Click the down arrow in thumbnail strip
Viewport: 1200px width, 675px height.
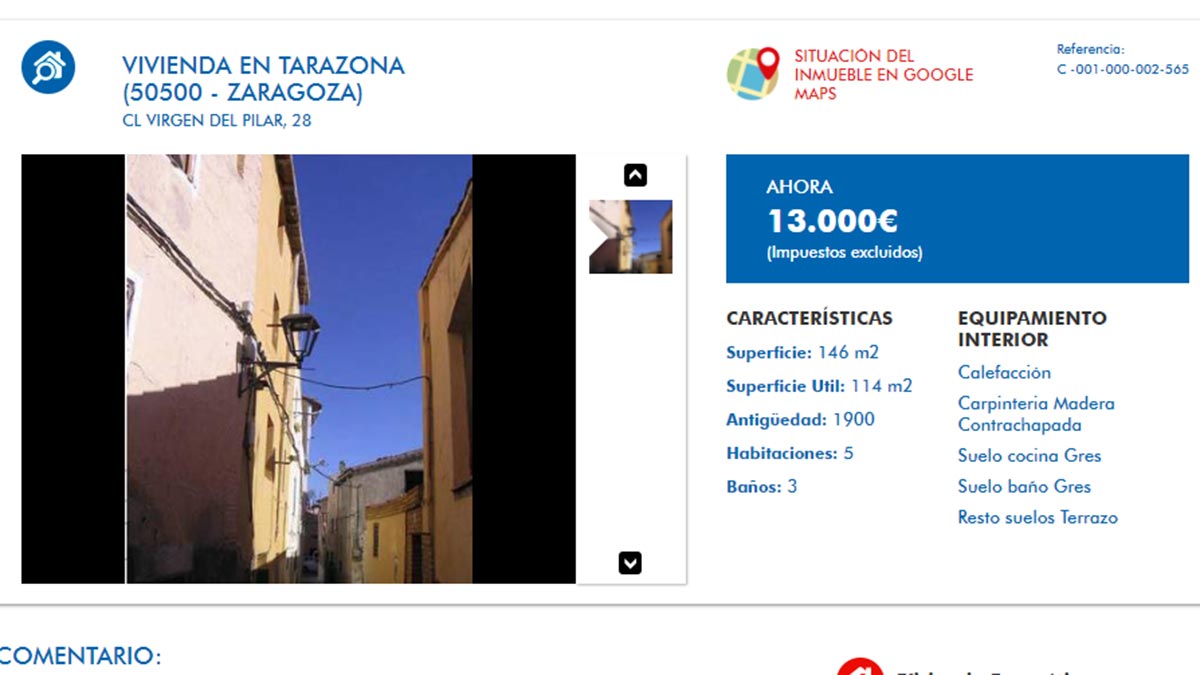click(x=630, y=563)
